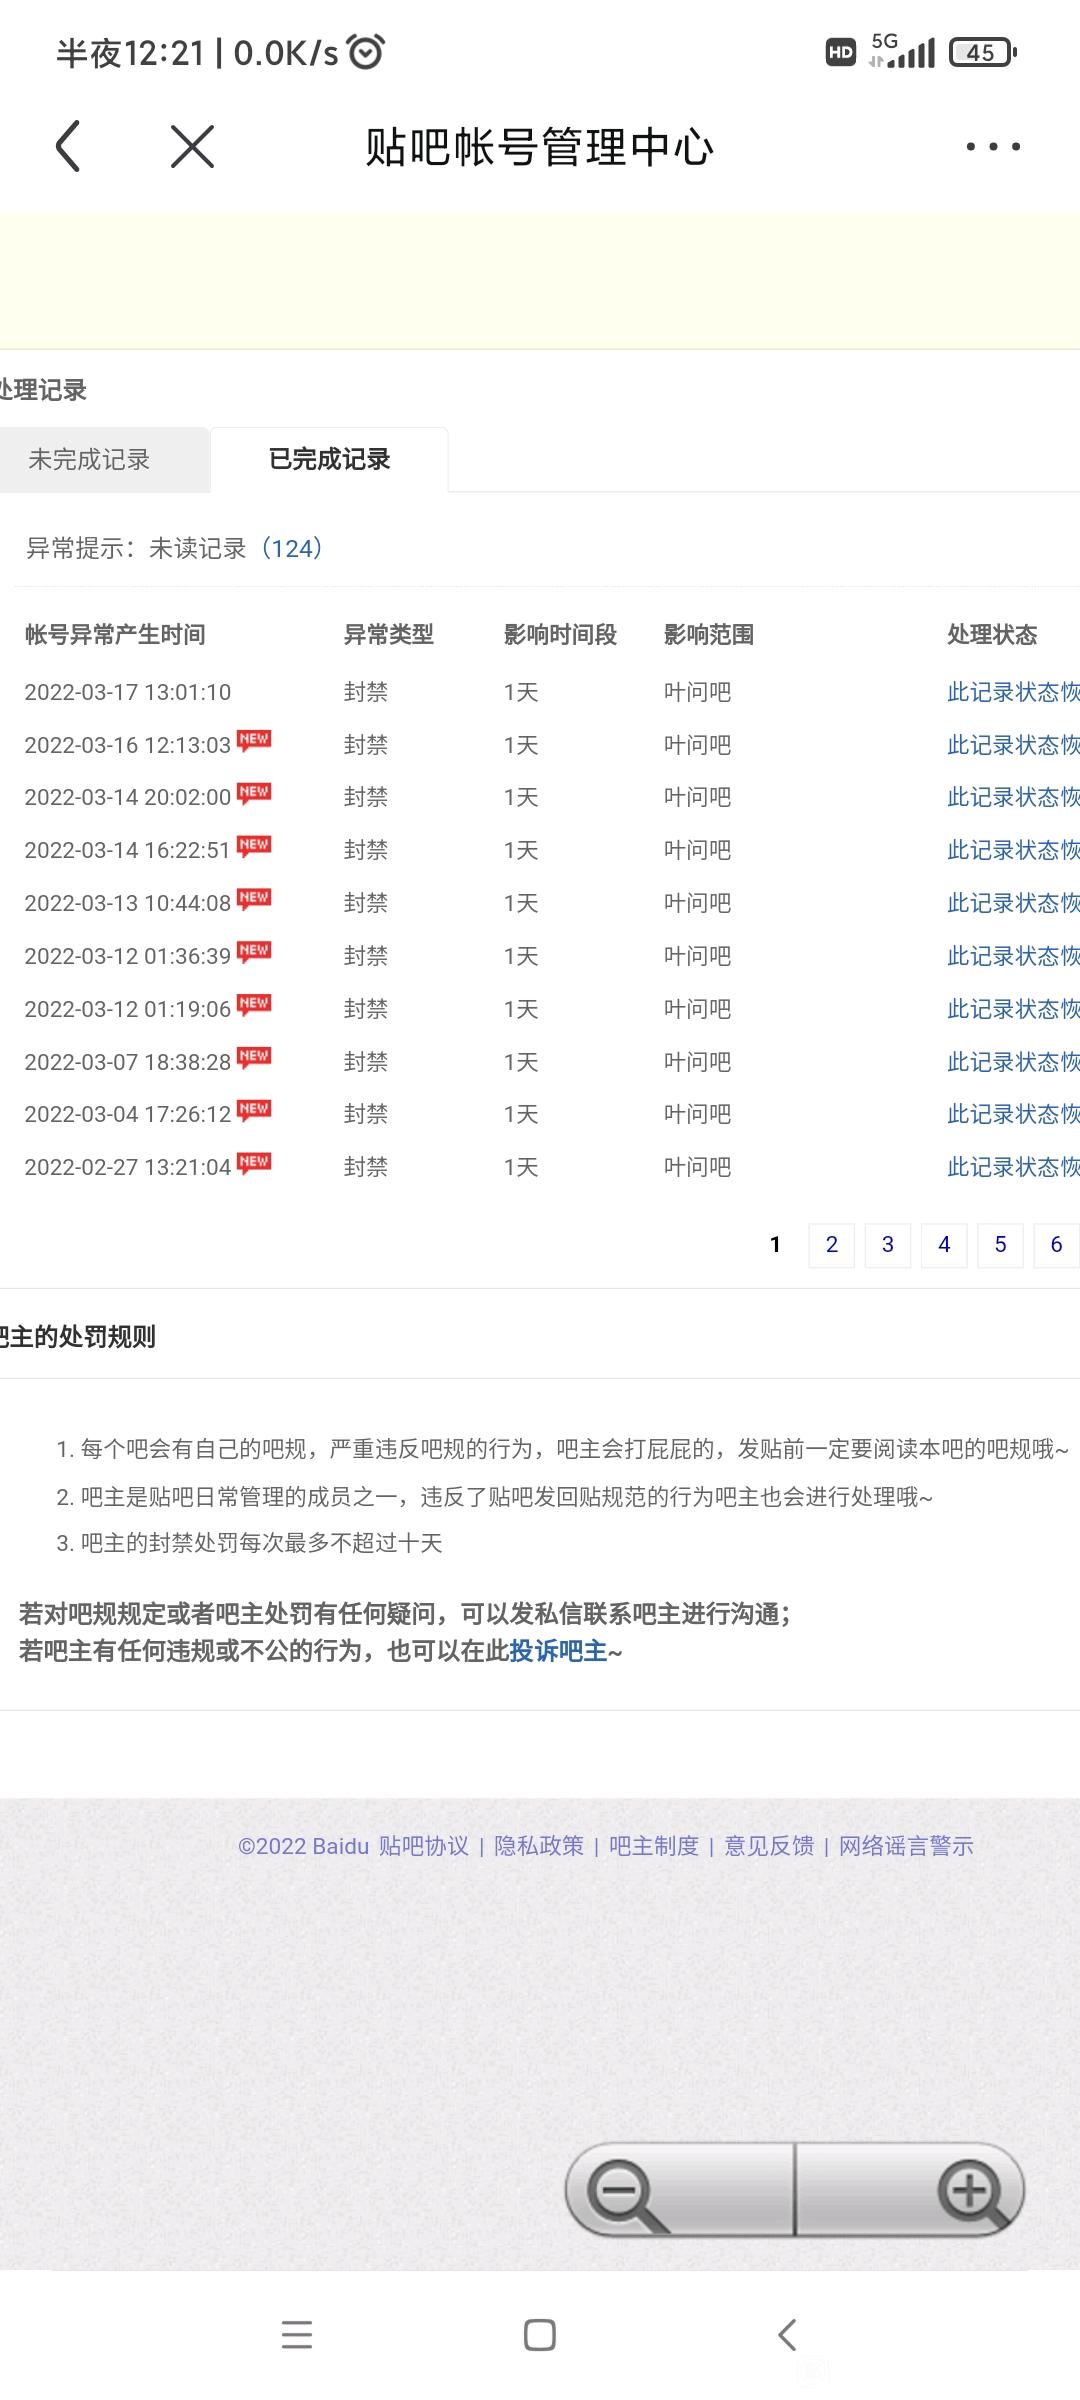
Task: Select the 已完成记录 tab
Action: [329, 460]
